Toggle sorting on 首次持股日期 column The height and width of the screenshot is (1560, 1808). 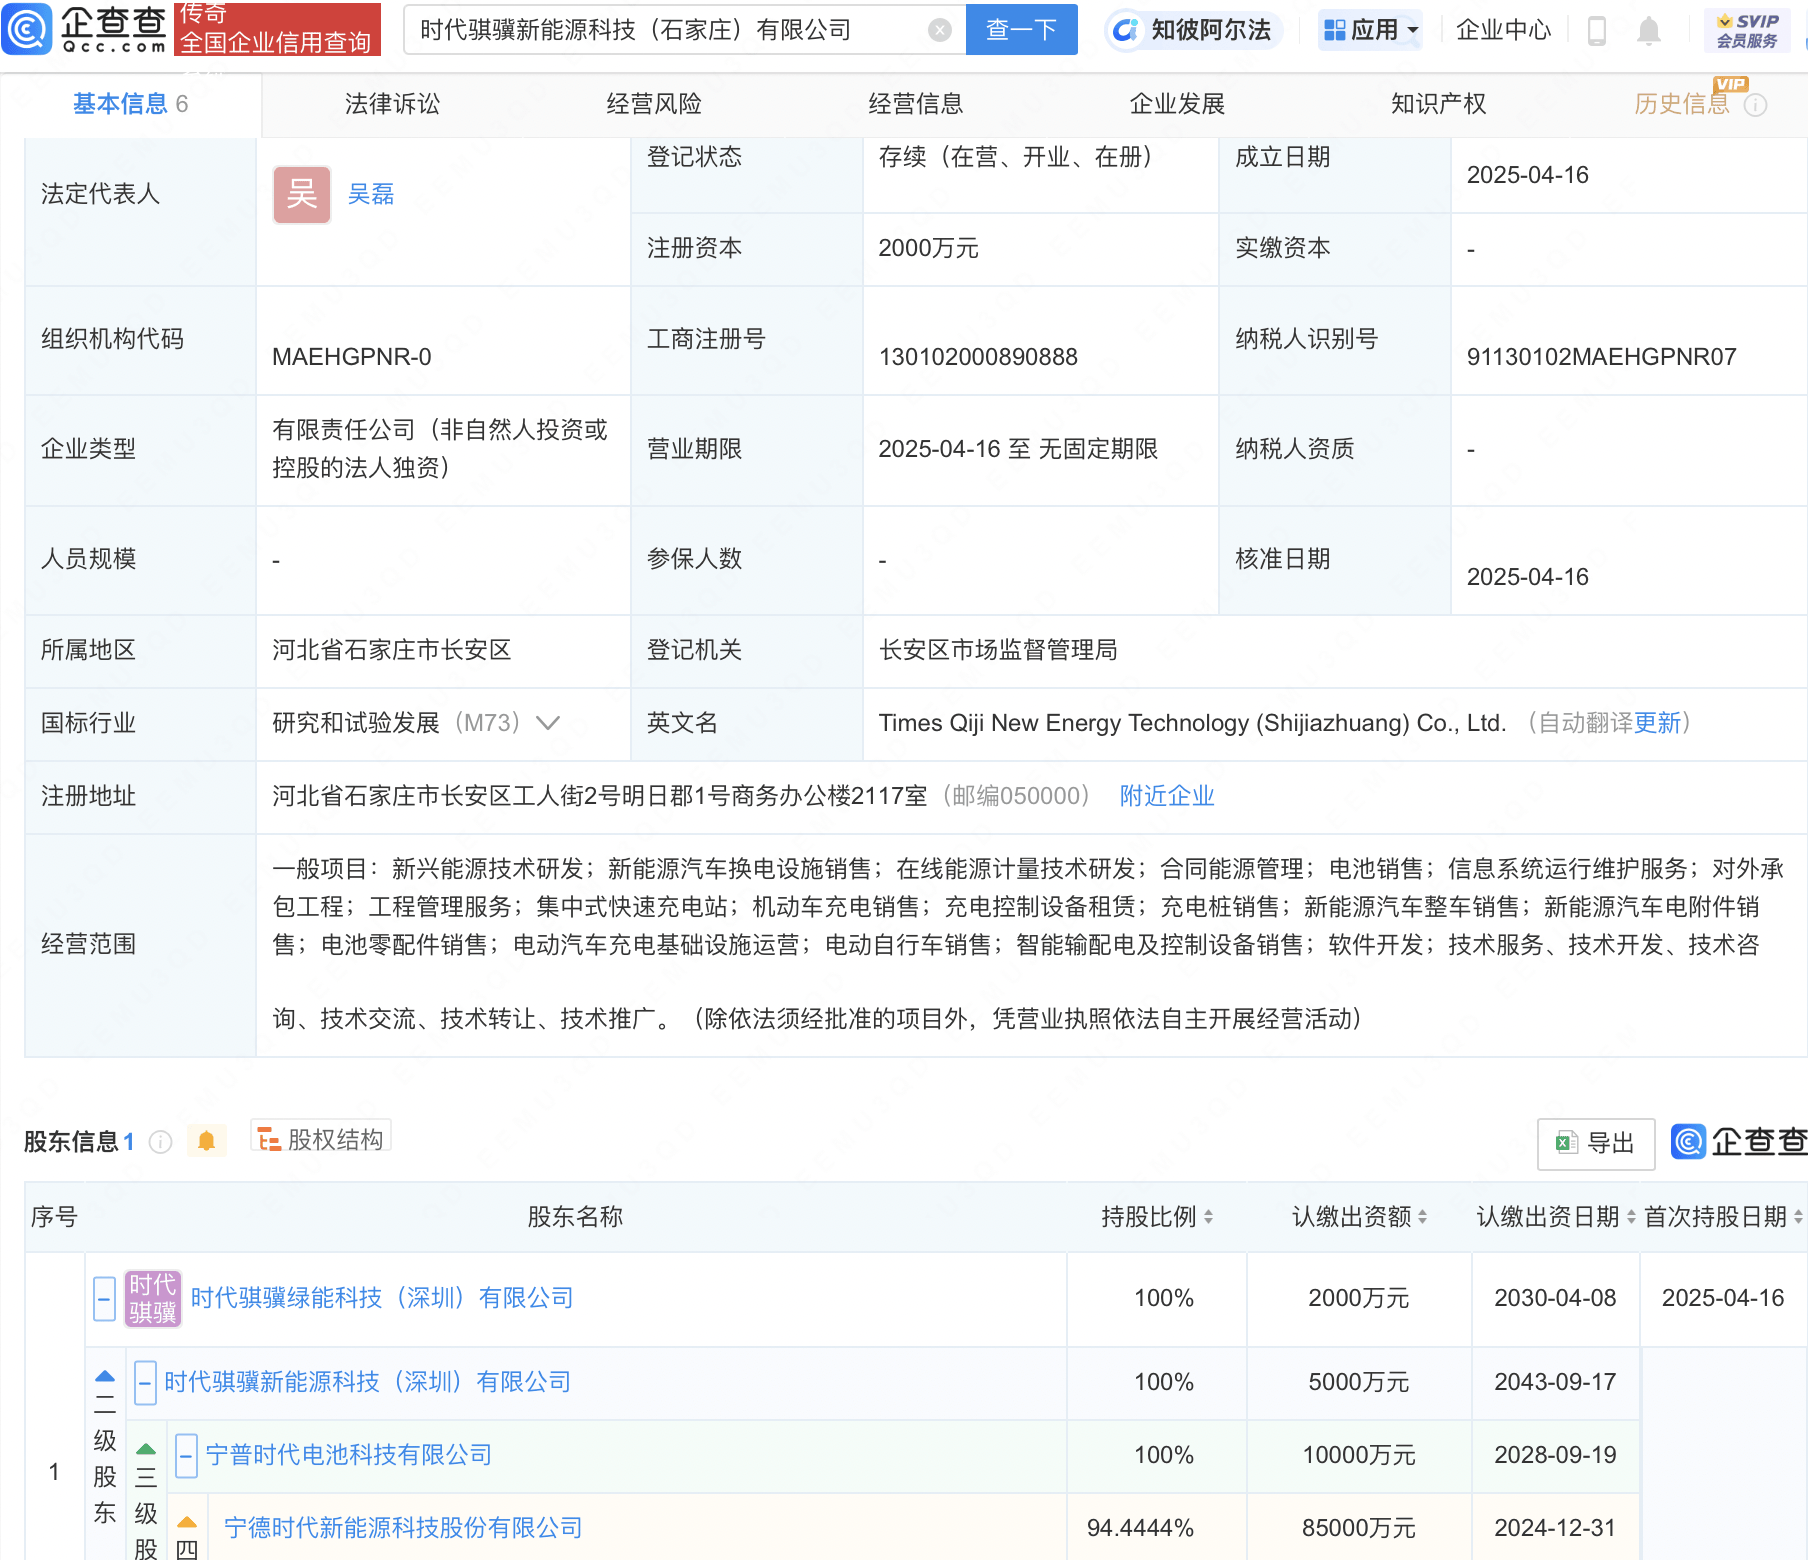pos(1796,1218)
